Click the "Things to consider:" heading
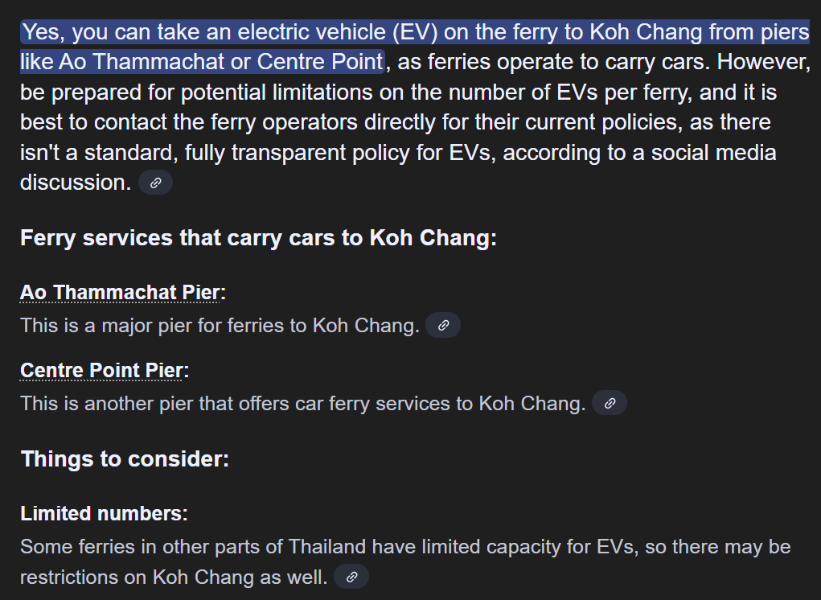This screenshot has height=600, width=821. (x=125, y=459)
